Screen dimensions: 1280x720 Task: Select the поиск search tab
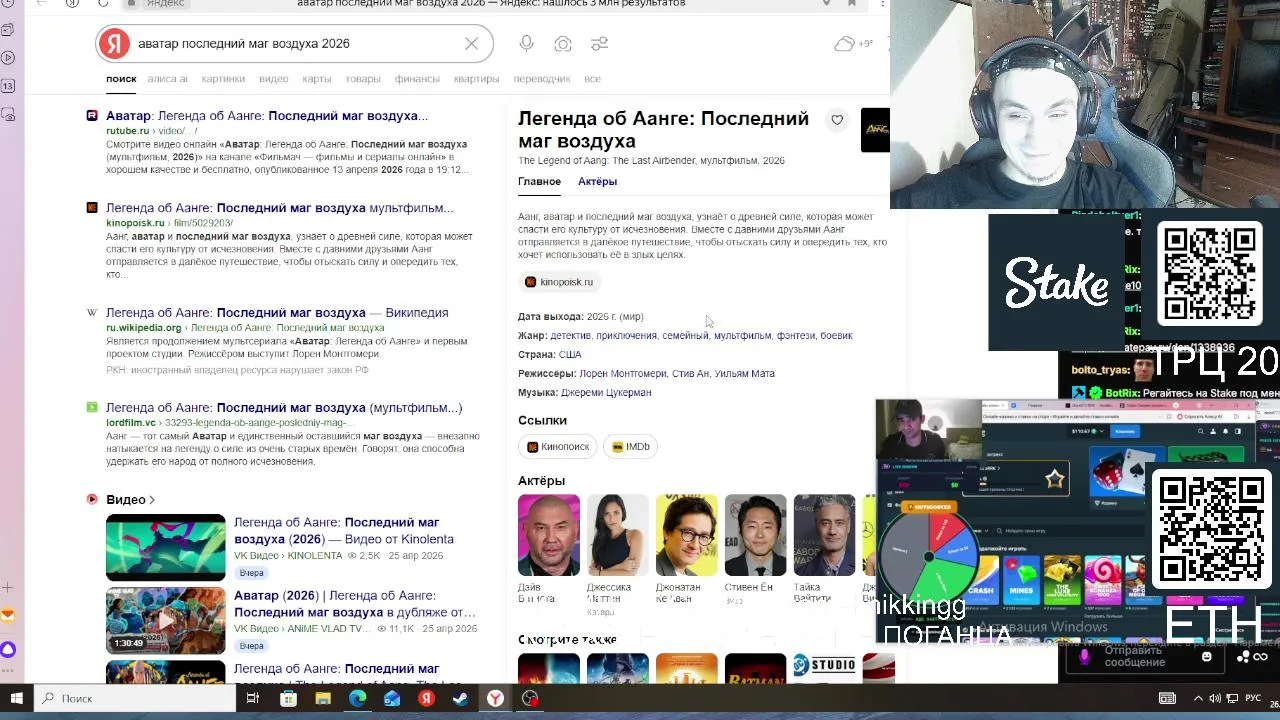[x=121, y=79]
